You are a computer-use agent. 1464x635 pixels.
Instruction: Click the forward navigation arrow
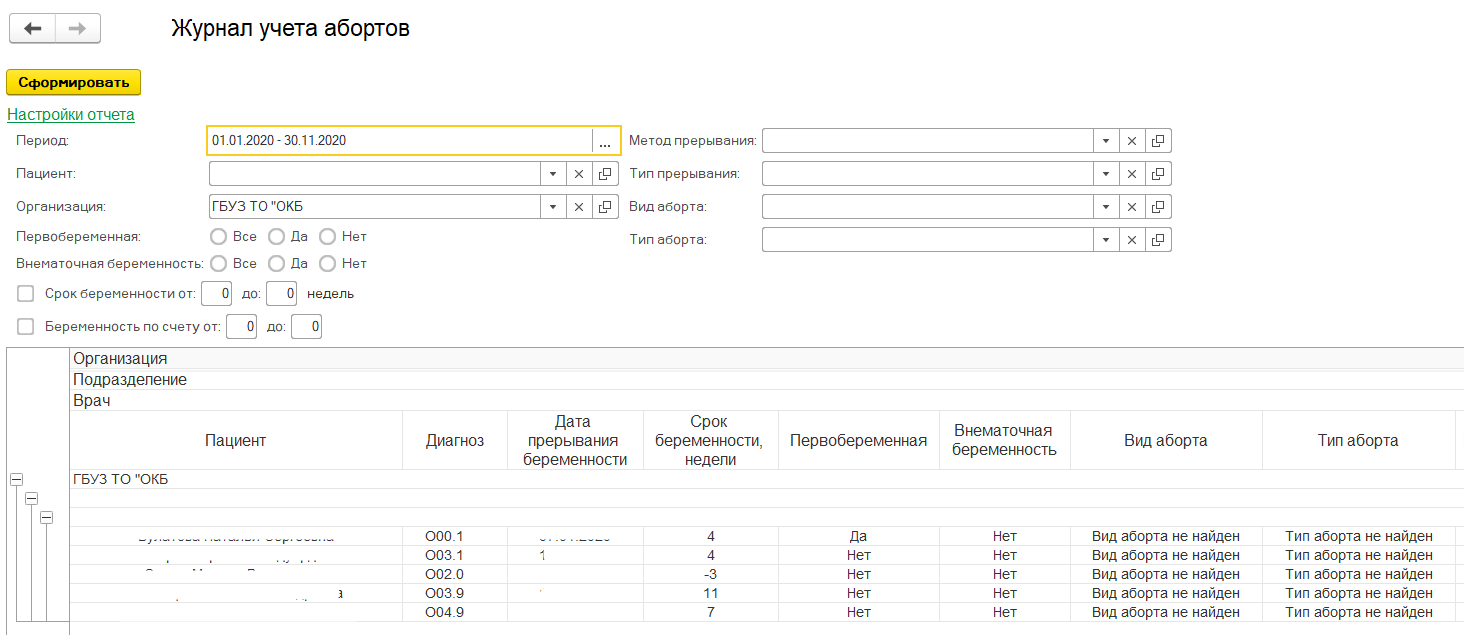coord(77,29)
